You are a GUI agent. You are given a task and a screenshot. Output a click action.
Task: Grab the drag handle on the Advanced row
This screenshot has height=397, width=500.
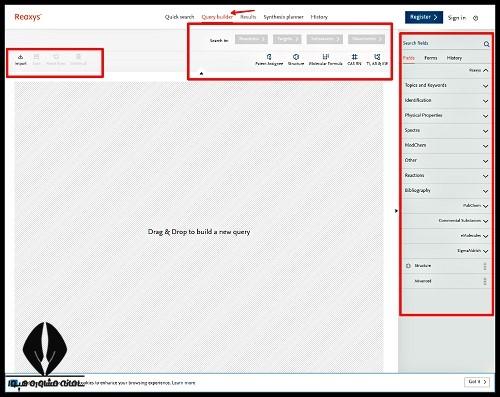coord(485,281)
